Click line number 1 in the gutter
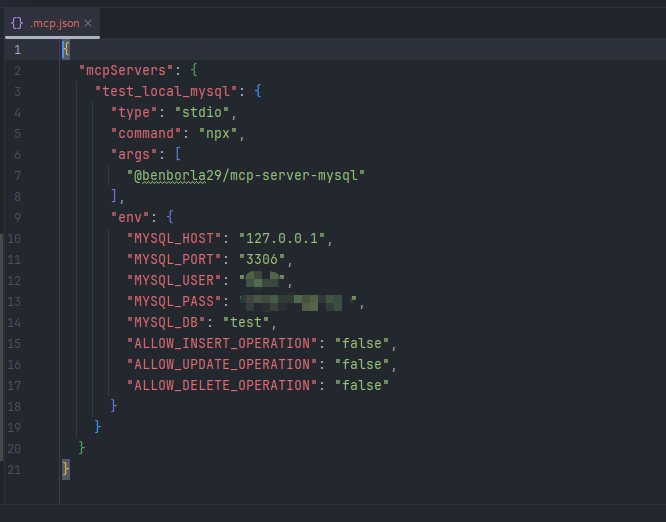 [x=17, y=50]
